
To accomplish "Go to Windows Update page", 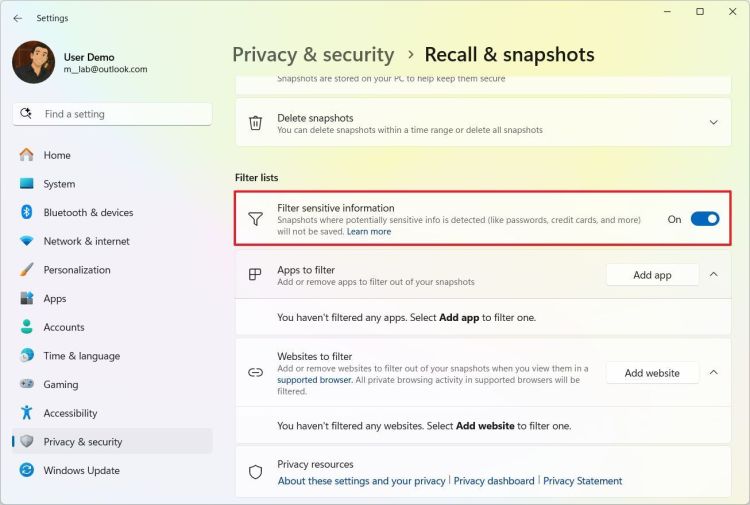I will (x=81, y=470).
